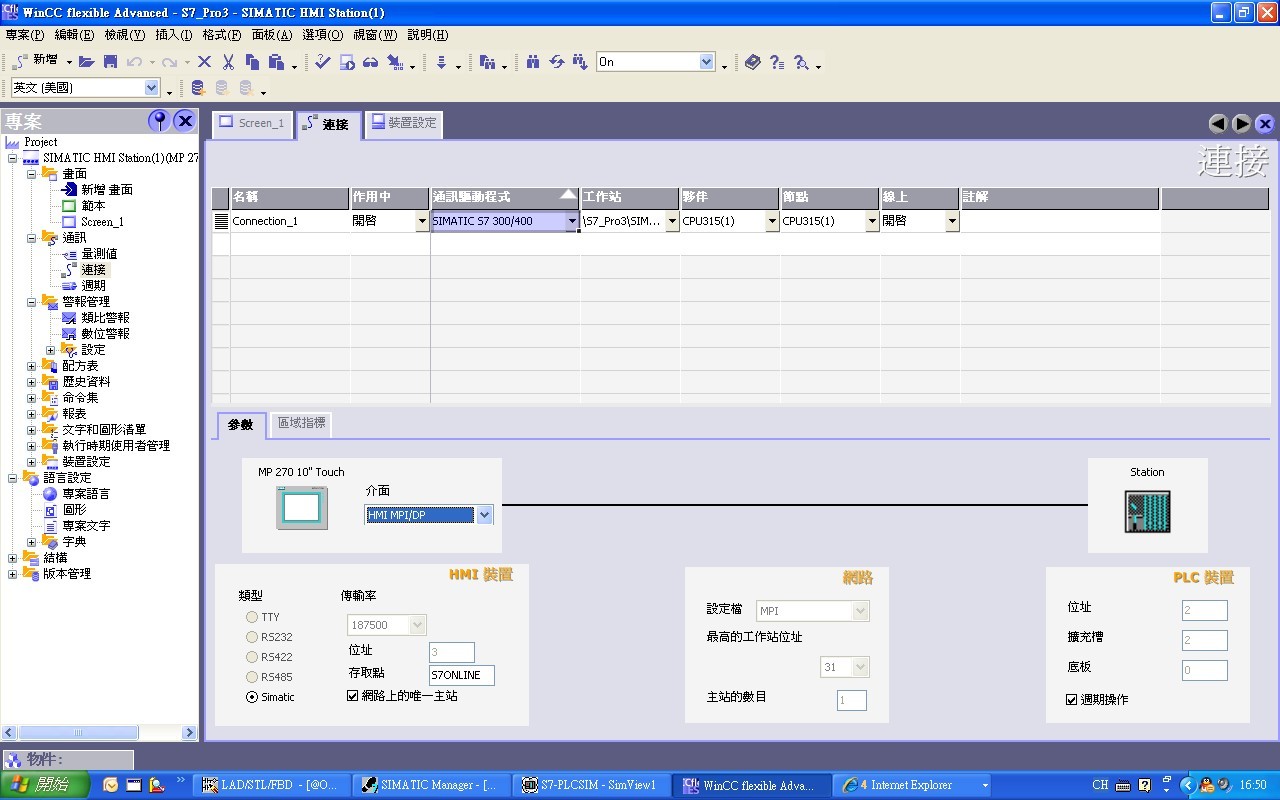
Task: Expand the 報表 tree node
Action: click(x=31, y=414)
